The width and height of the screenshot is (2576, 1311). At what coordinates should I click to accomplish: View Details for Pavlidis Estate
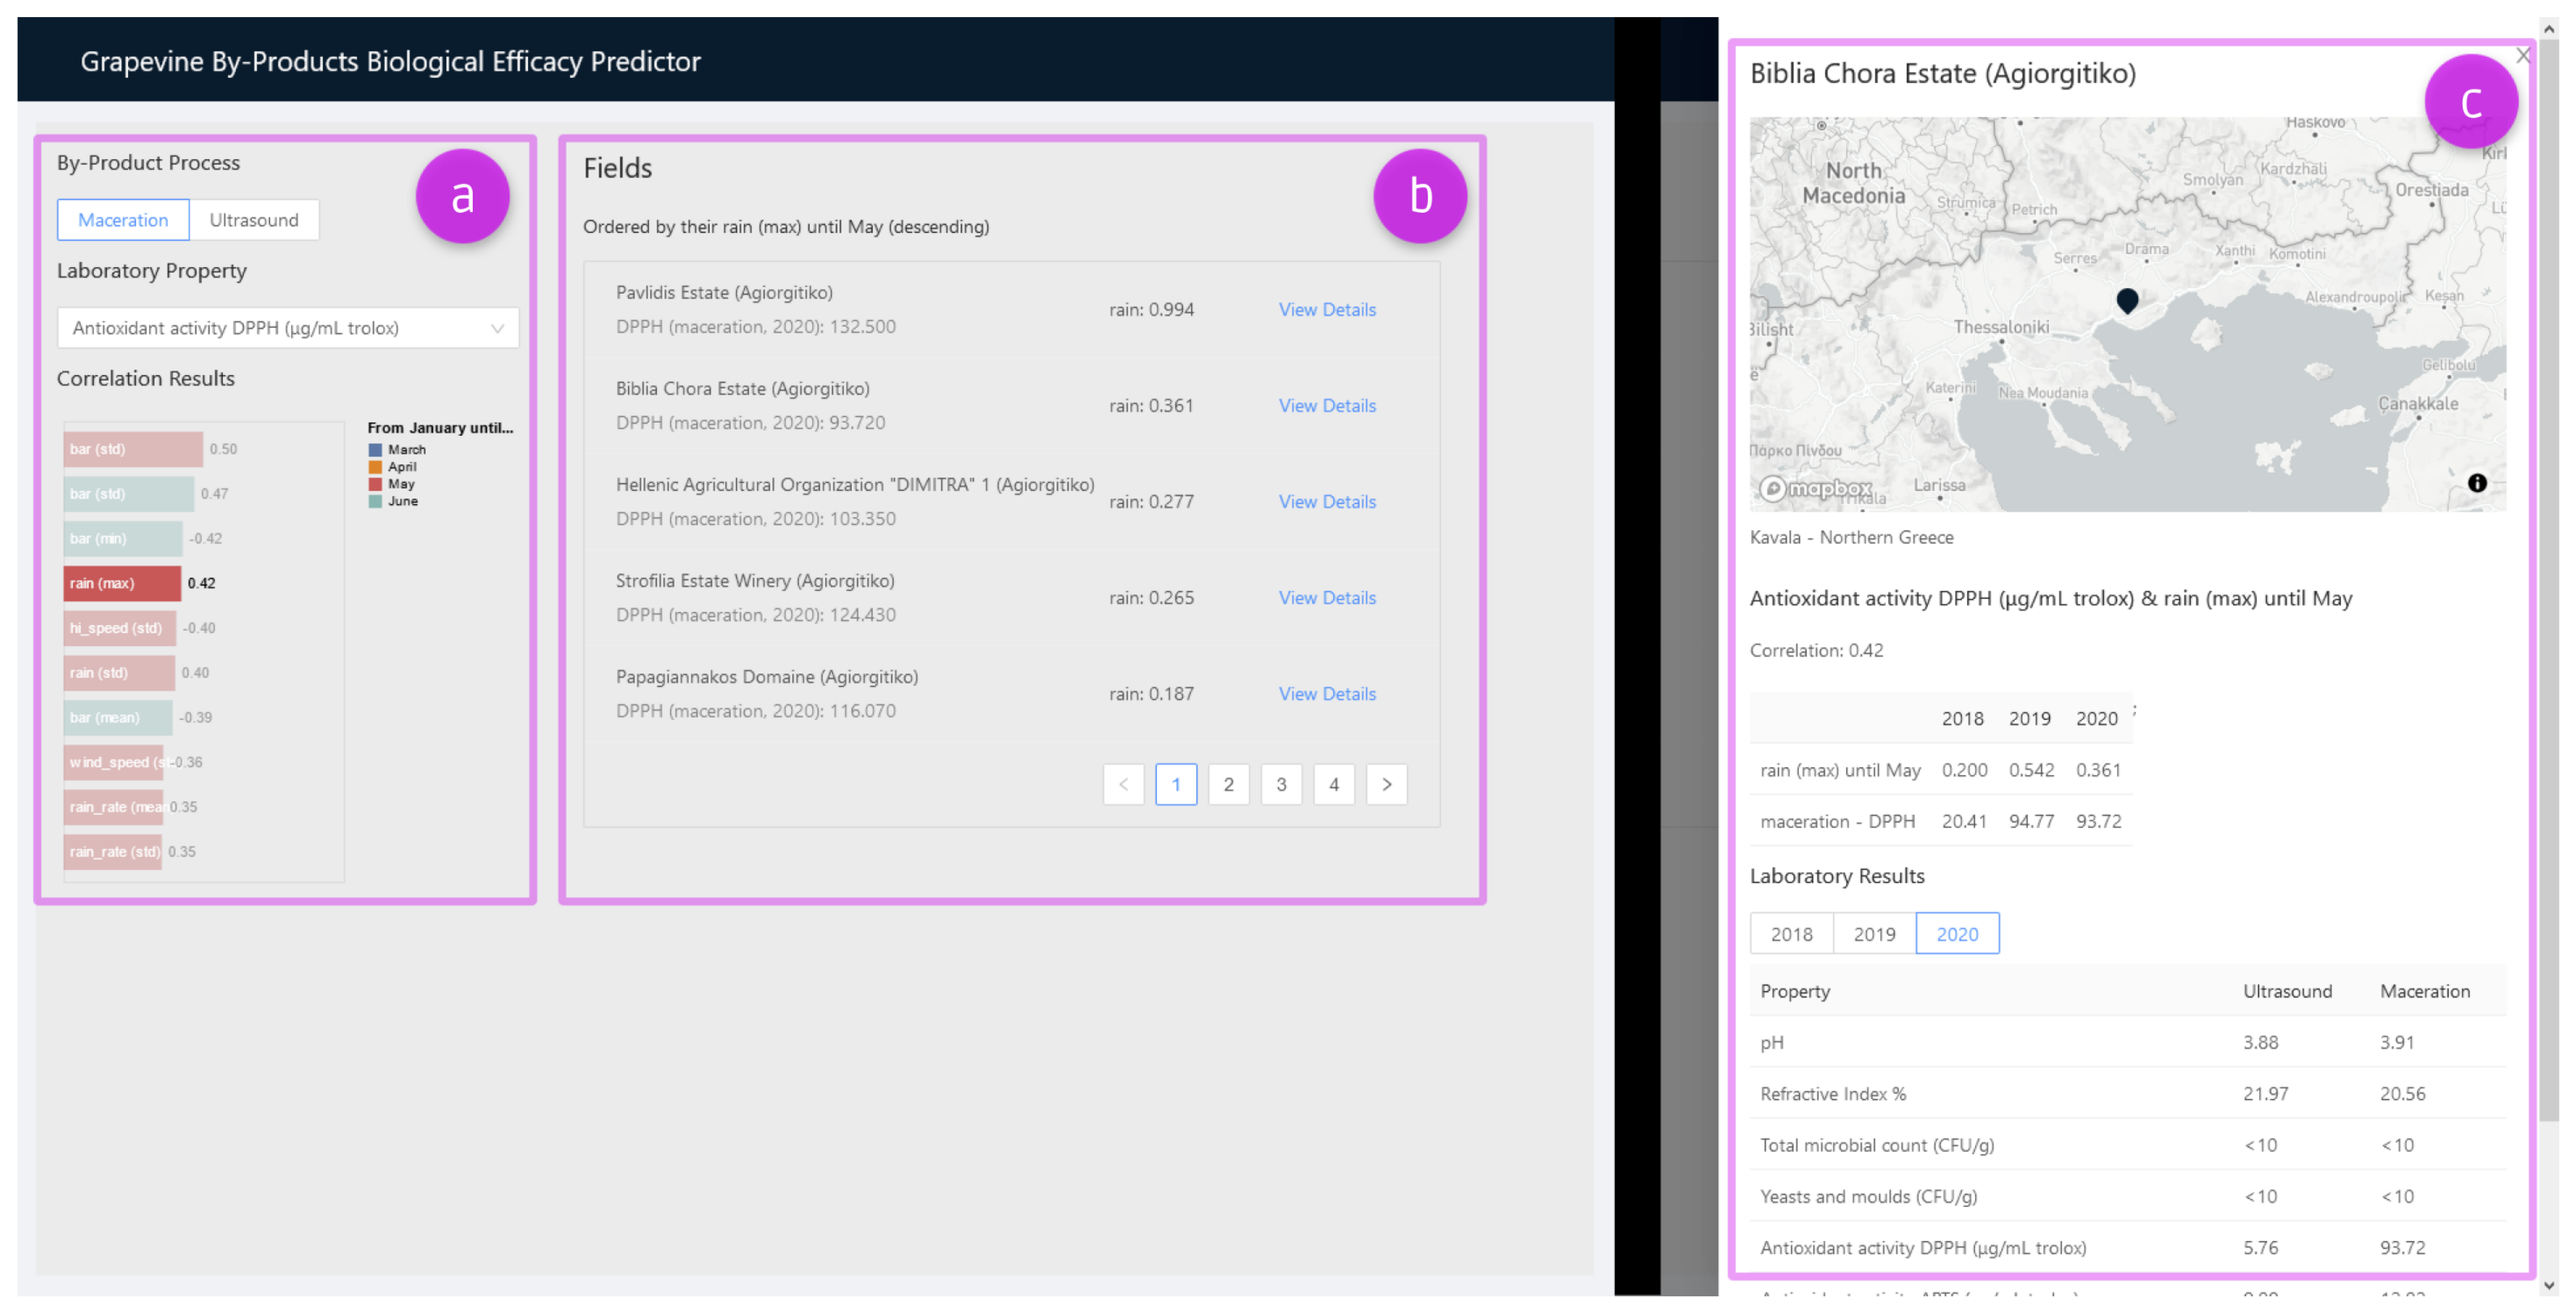click(1327, 310)
